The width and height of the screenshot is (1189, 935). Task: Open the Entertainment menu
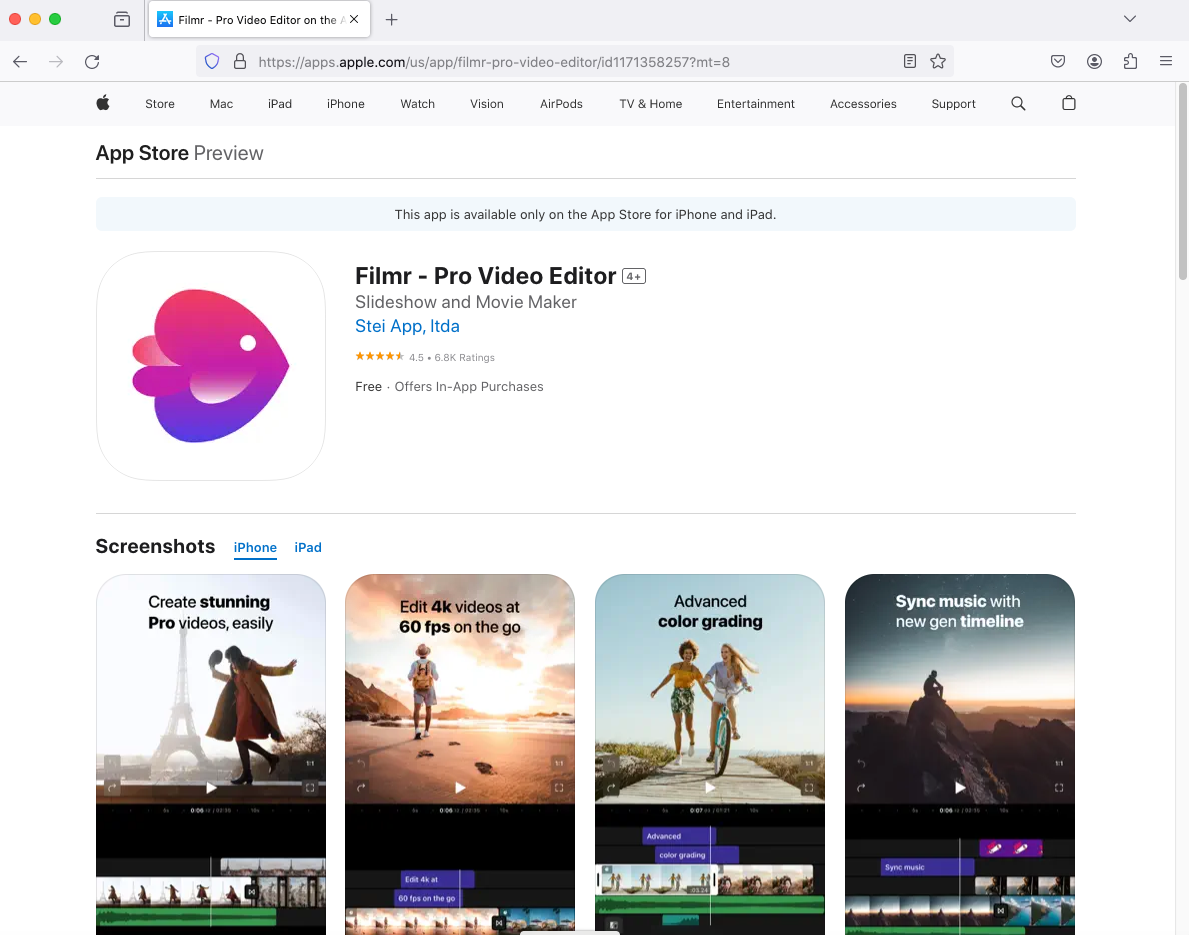pos(756,104)
